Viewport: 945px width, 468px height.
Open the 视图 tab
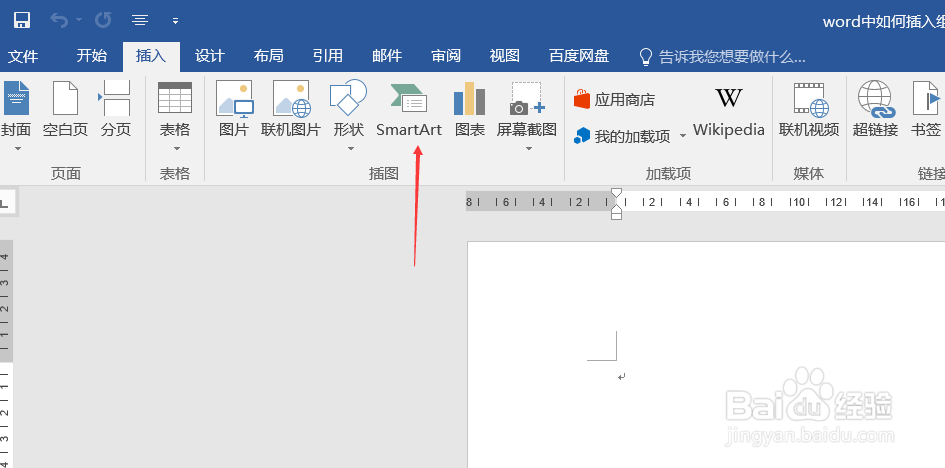coord(505,56)
